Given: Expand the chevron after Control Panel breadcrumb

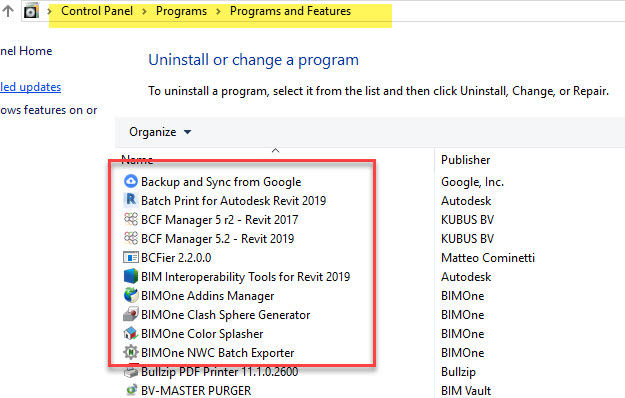Looking at the screenshot, I should 144,11.
